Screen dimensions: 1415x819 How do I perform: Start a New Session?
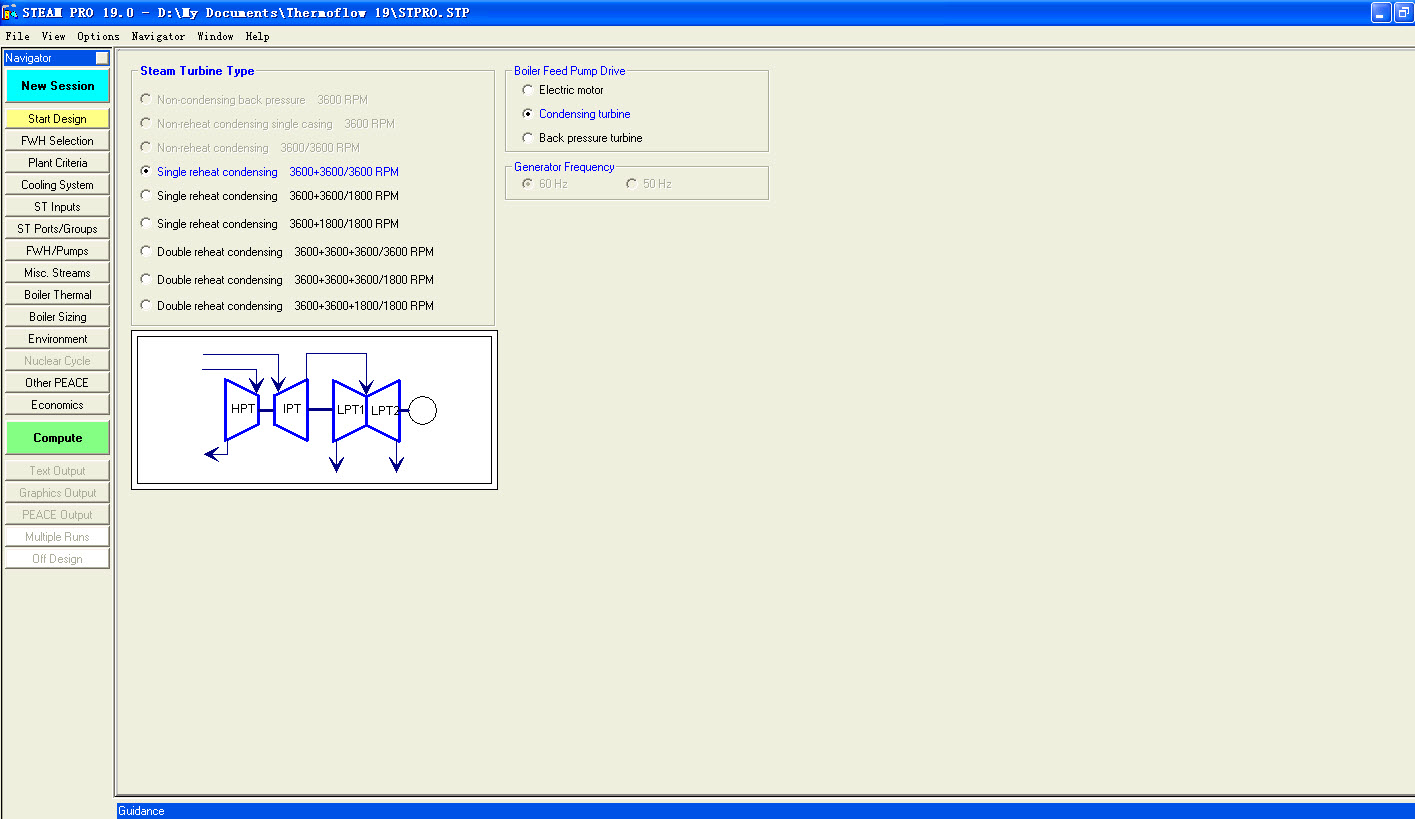point(57,86)
